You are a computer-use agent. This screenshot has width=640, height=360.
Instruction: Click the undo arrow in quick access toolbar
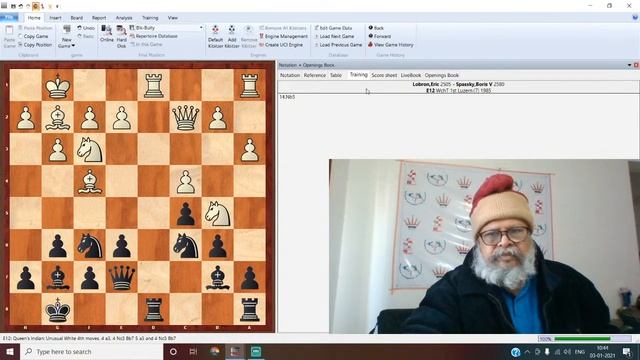coord(20,6)
